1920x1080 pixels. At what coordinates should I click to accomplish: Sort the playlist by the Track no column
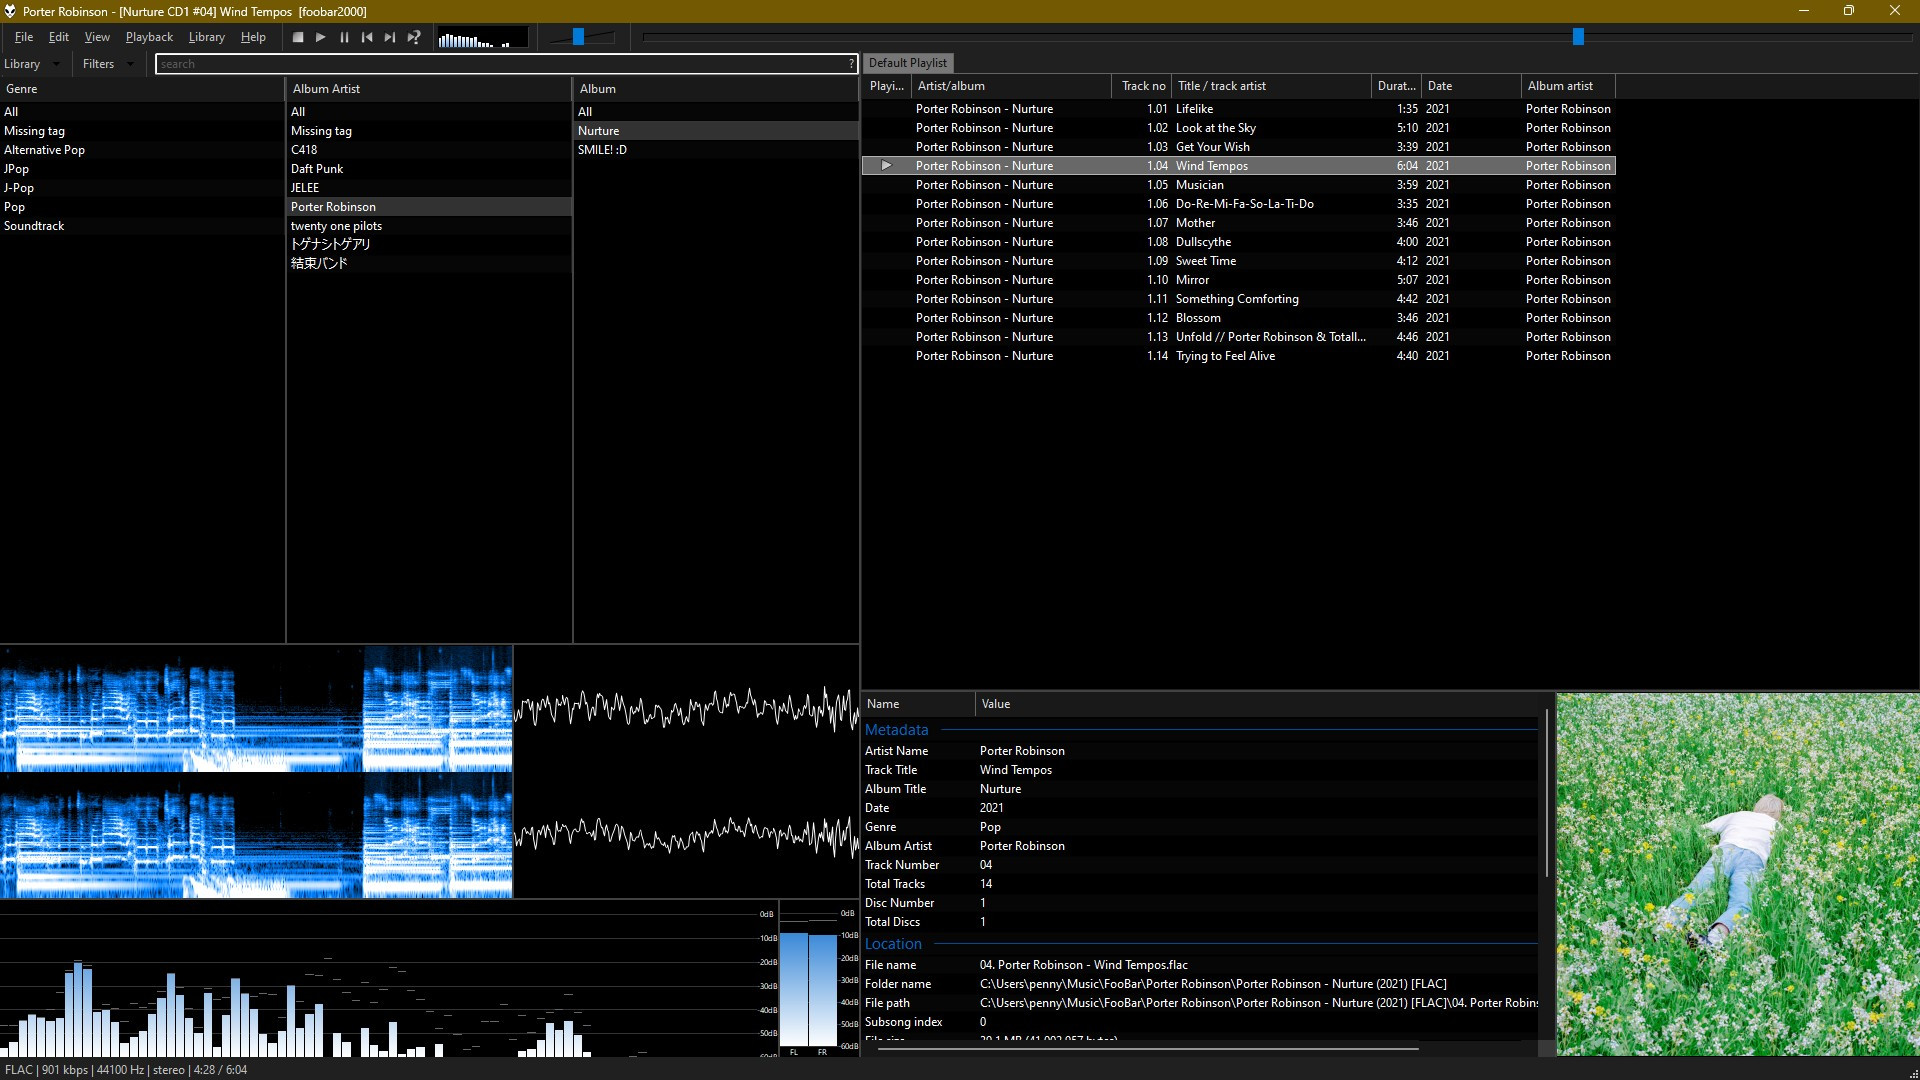(x=1142, y=86)
